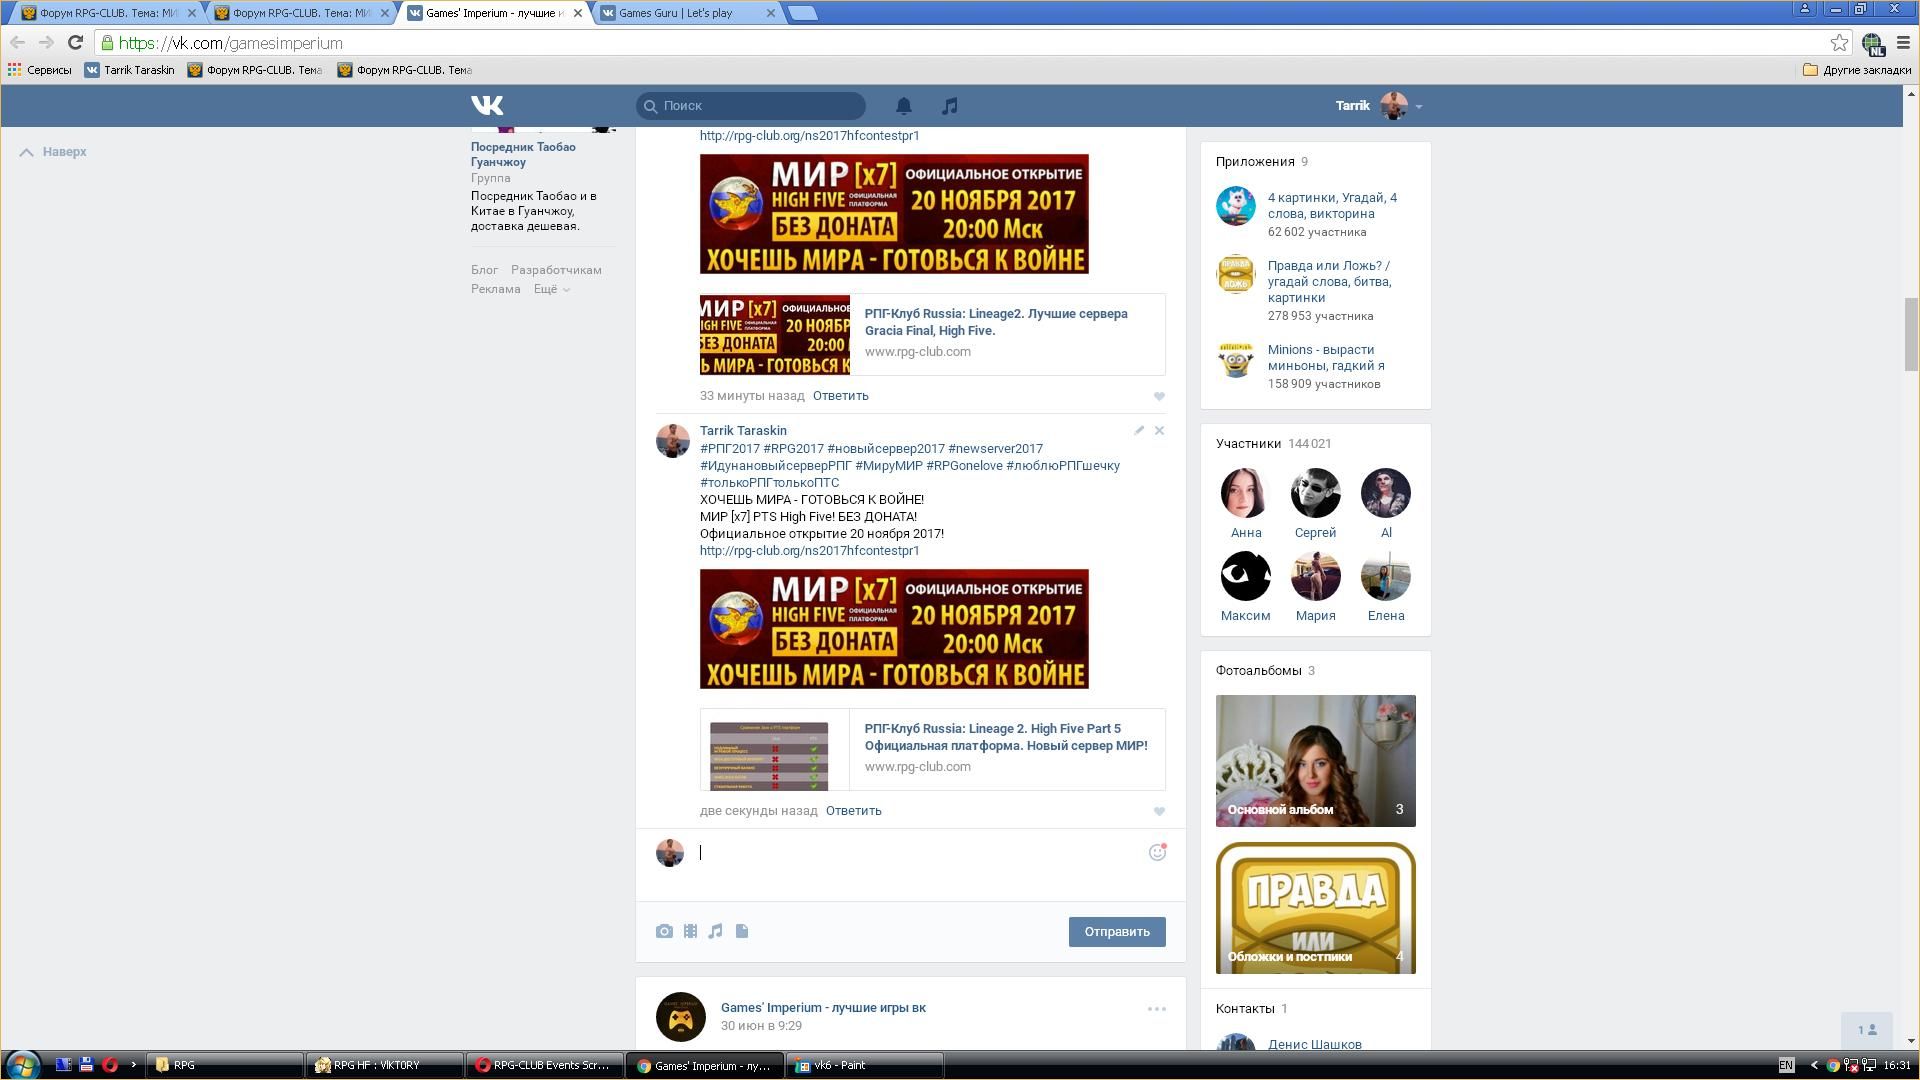Open the Tarrik Taraskin bookmark
Image resolution: width=1920 pixels, height=1080 pixels.
coord(129,70)
